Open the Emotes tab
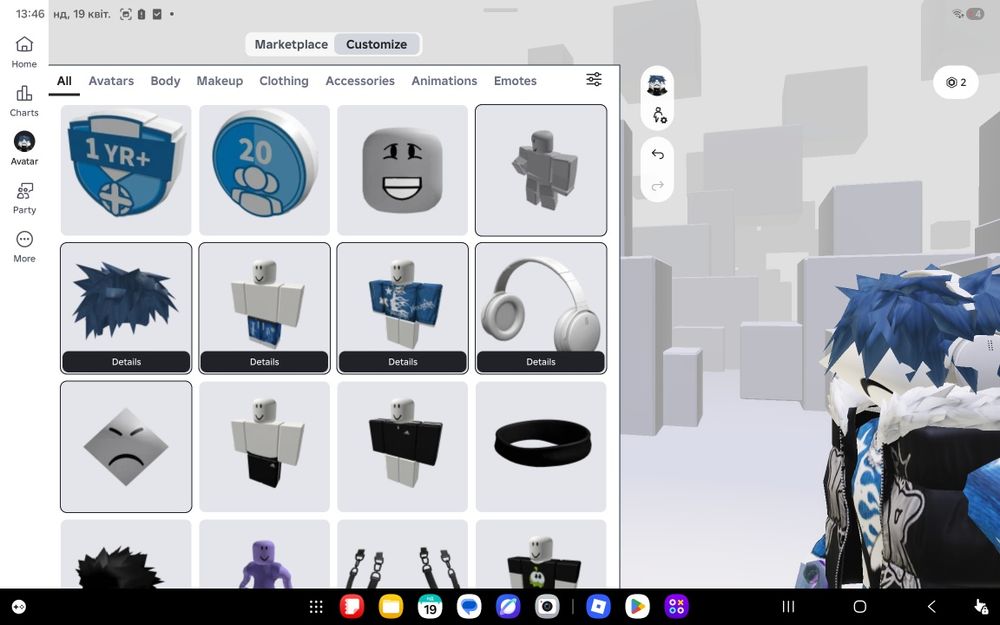This screenshot has height=625, width=1000. pos(515,81)
